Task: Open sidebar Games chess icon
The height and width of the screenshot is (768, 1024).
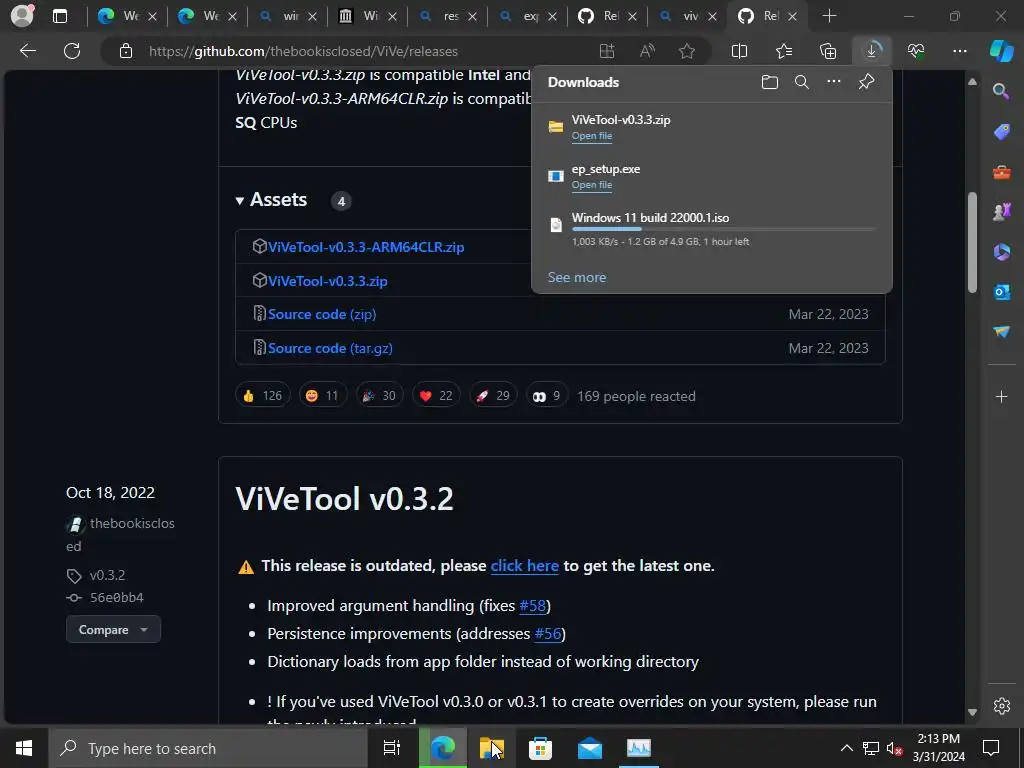Action: (x=1001, y=212)
